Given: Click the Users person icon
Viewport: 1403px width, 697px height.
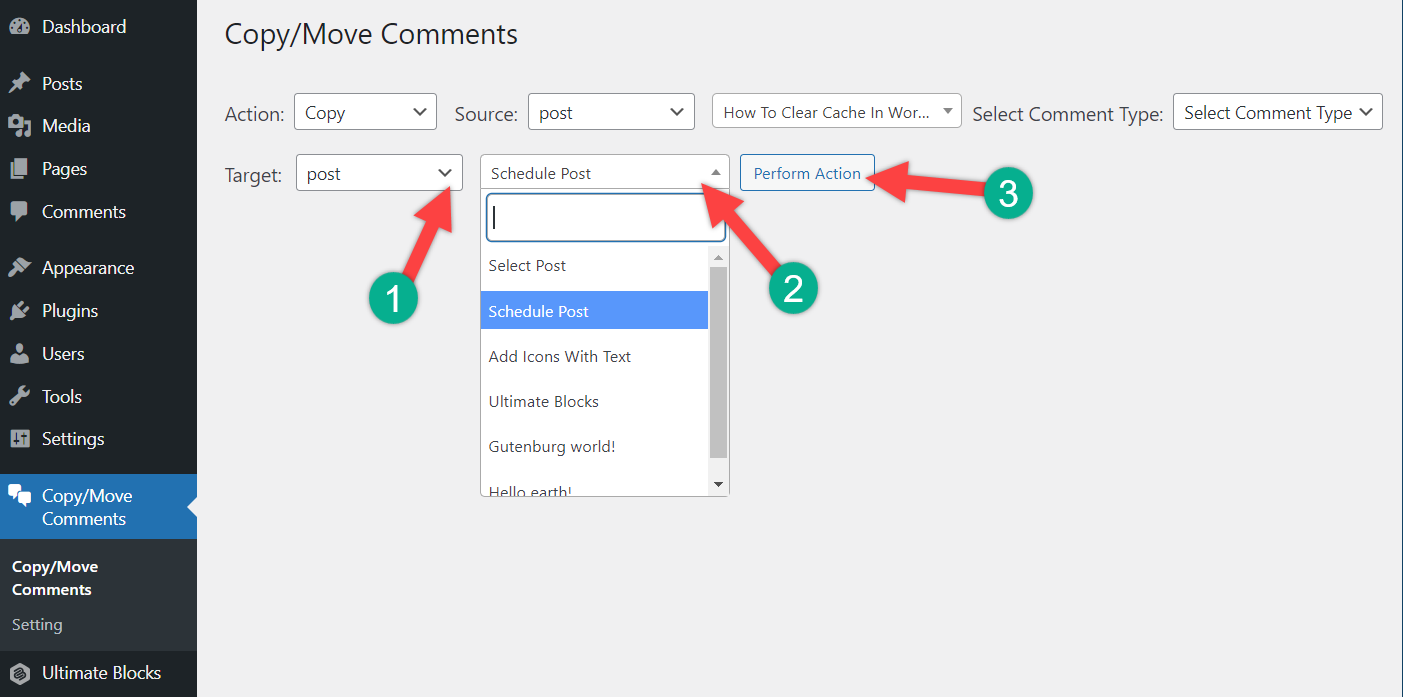Looking at the screenshot, I should (x=19, y=354).
